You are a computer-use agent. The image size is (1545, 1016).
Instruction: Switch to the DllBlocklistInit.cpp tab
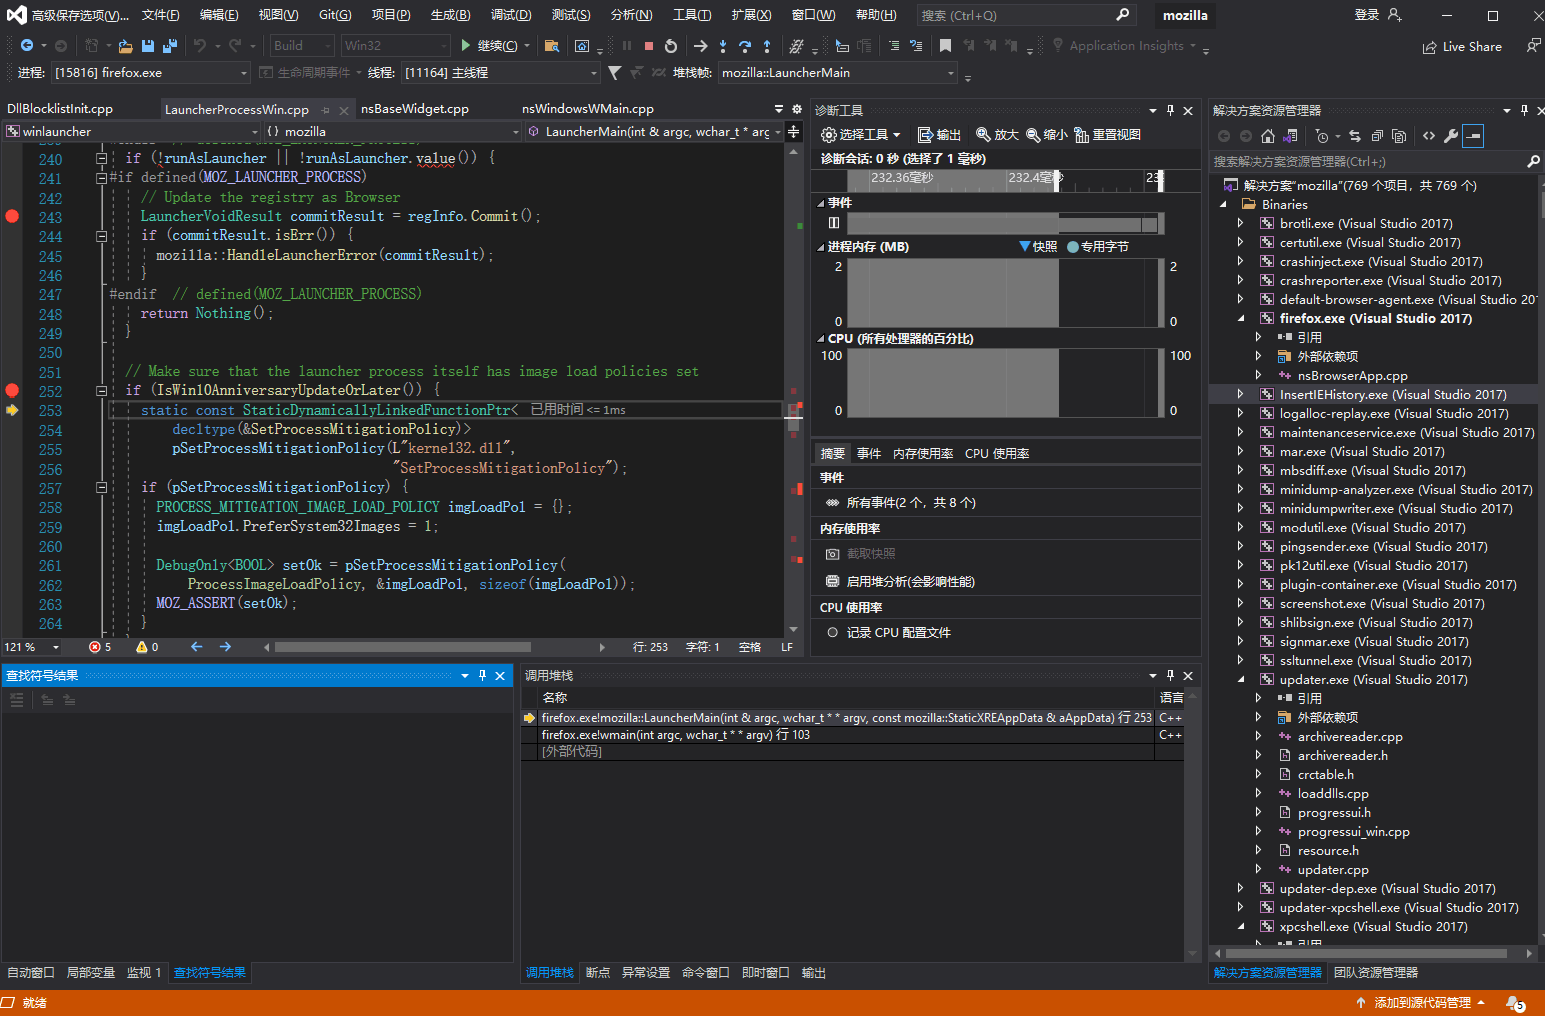[60, 109]
